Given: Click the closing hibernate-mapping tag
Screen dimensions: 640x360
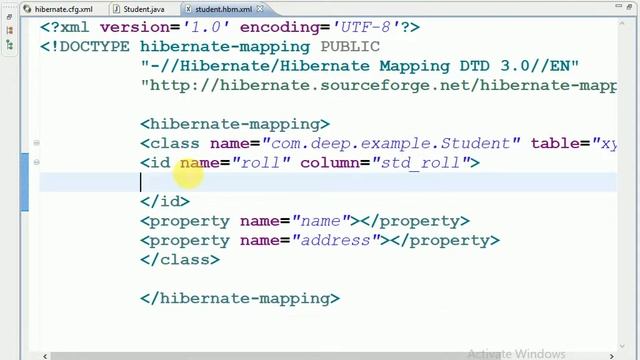Looking at the screenshot, I should (240, 299).
